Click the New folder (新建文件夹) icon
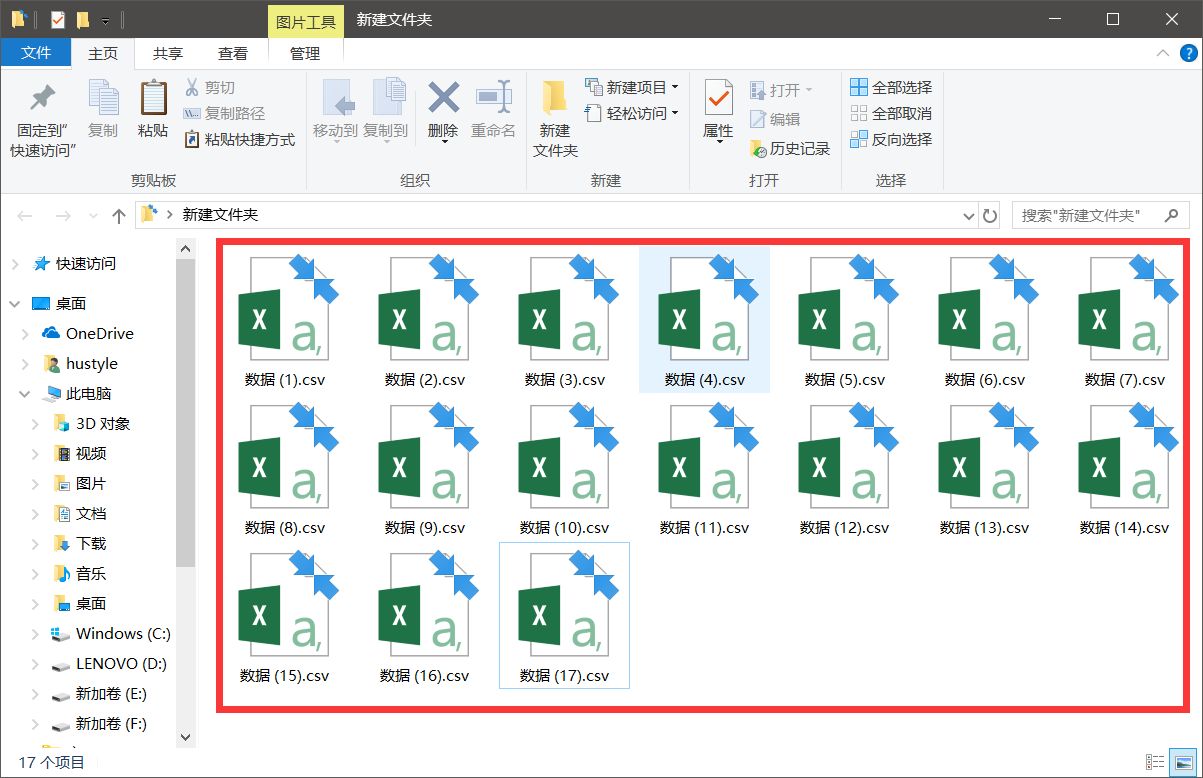1203x778 pixels. coord(555,98)
